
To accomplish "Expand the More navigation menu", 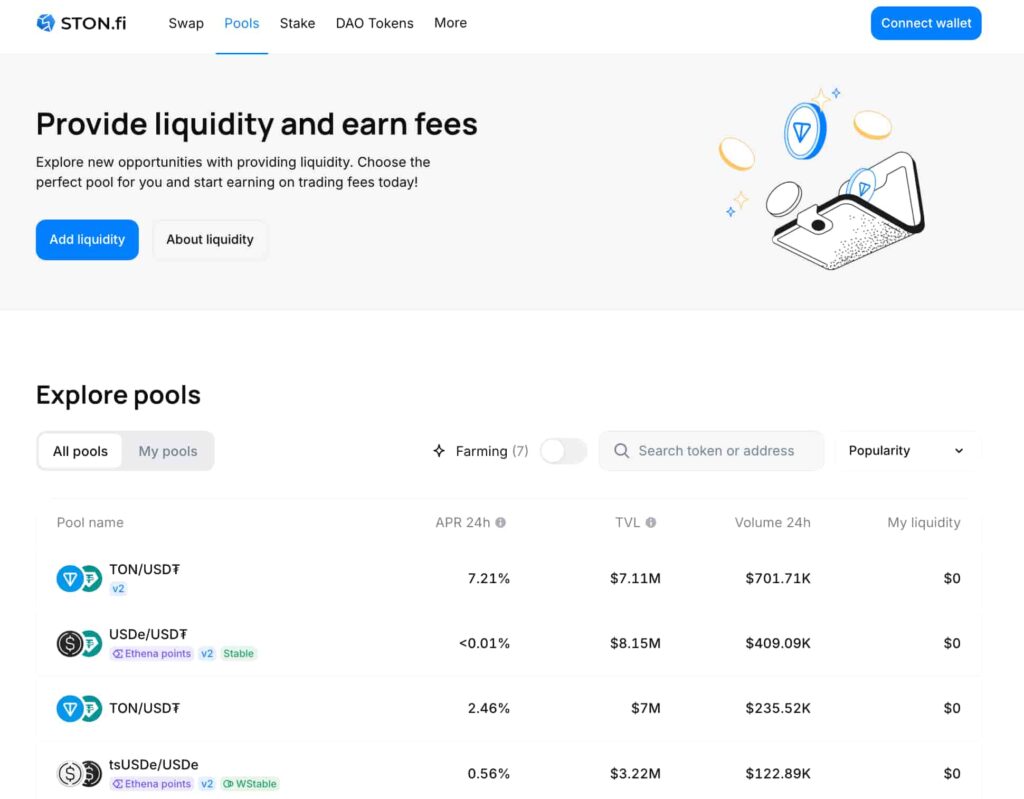I will [450, 23].
